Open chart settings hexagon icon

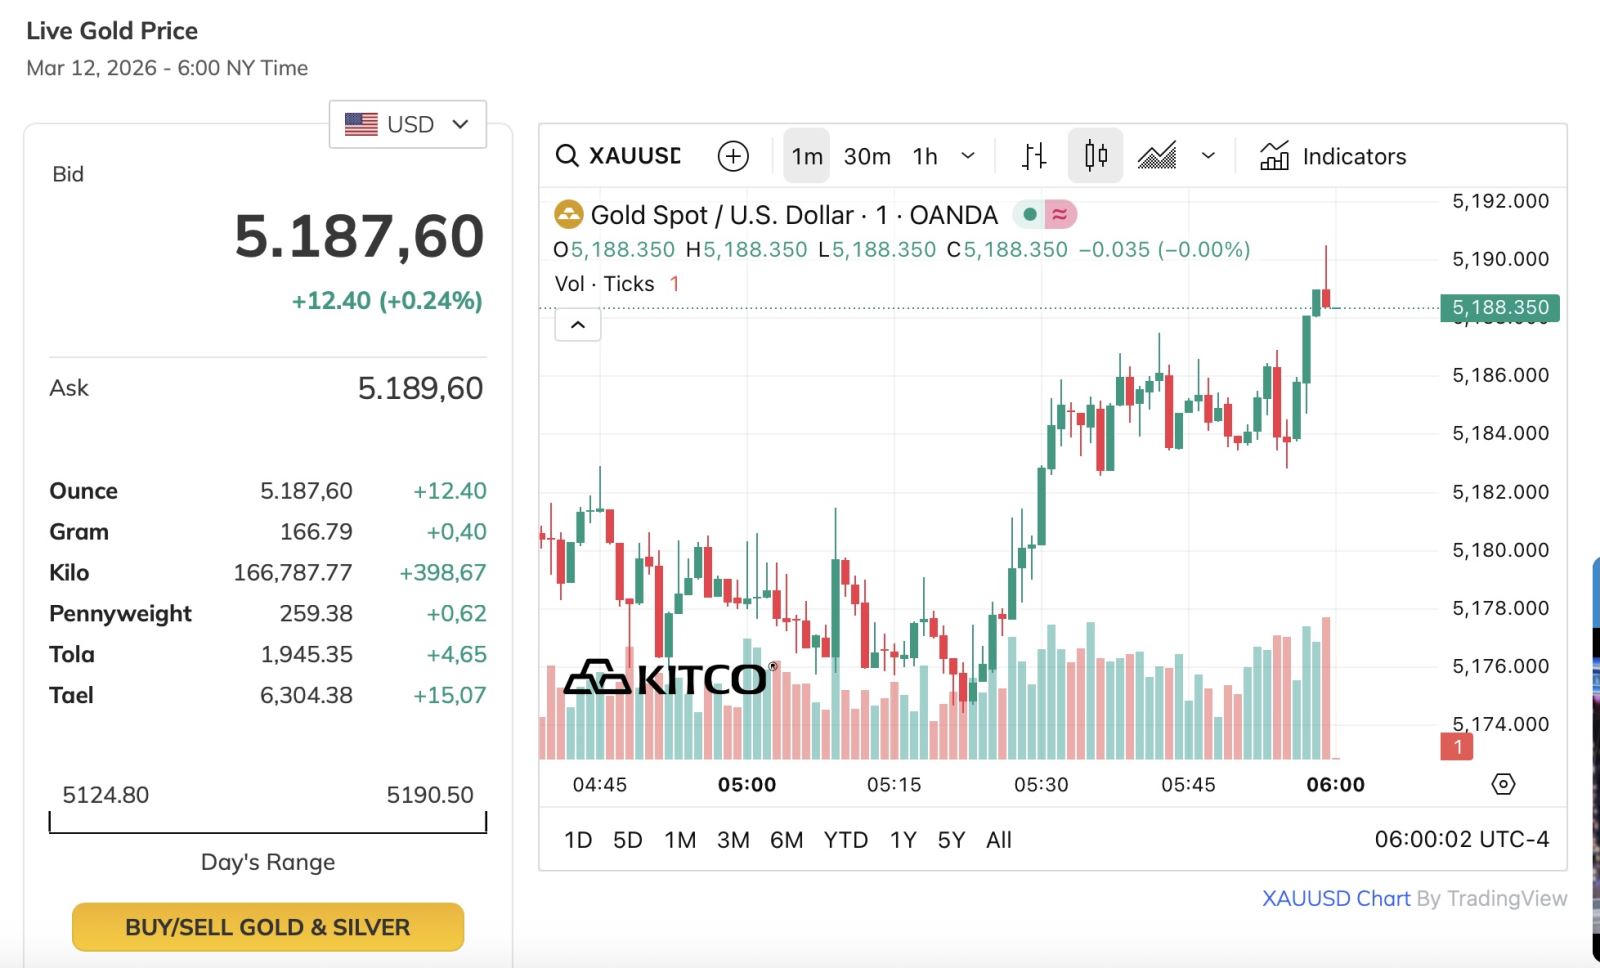coord(1503,784)
